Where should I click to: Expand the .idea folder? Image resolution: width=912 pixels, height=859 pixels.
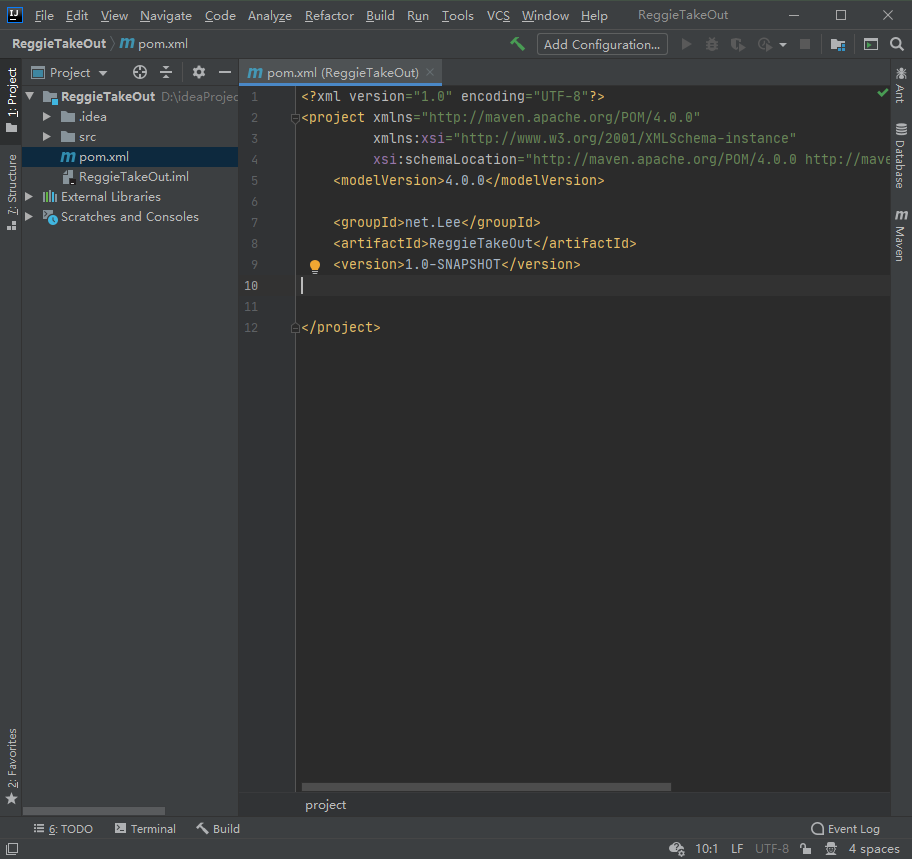click(47, 116)
